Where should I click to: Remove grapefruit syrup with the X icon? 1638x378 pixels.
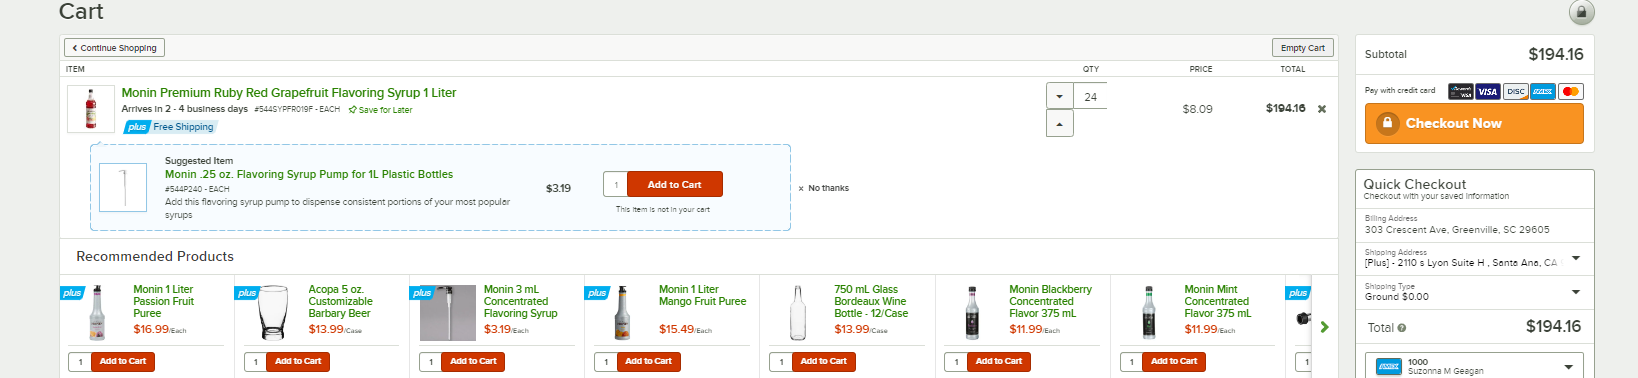click(x=1322, y=109)
